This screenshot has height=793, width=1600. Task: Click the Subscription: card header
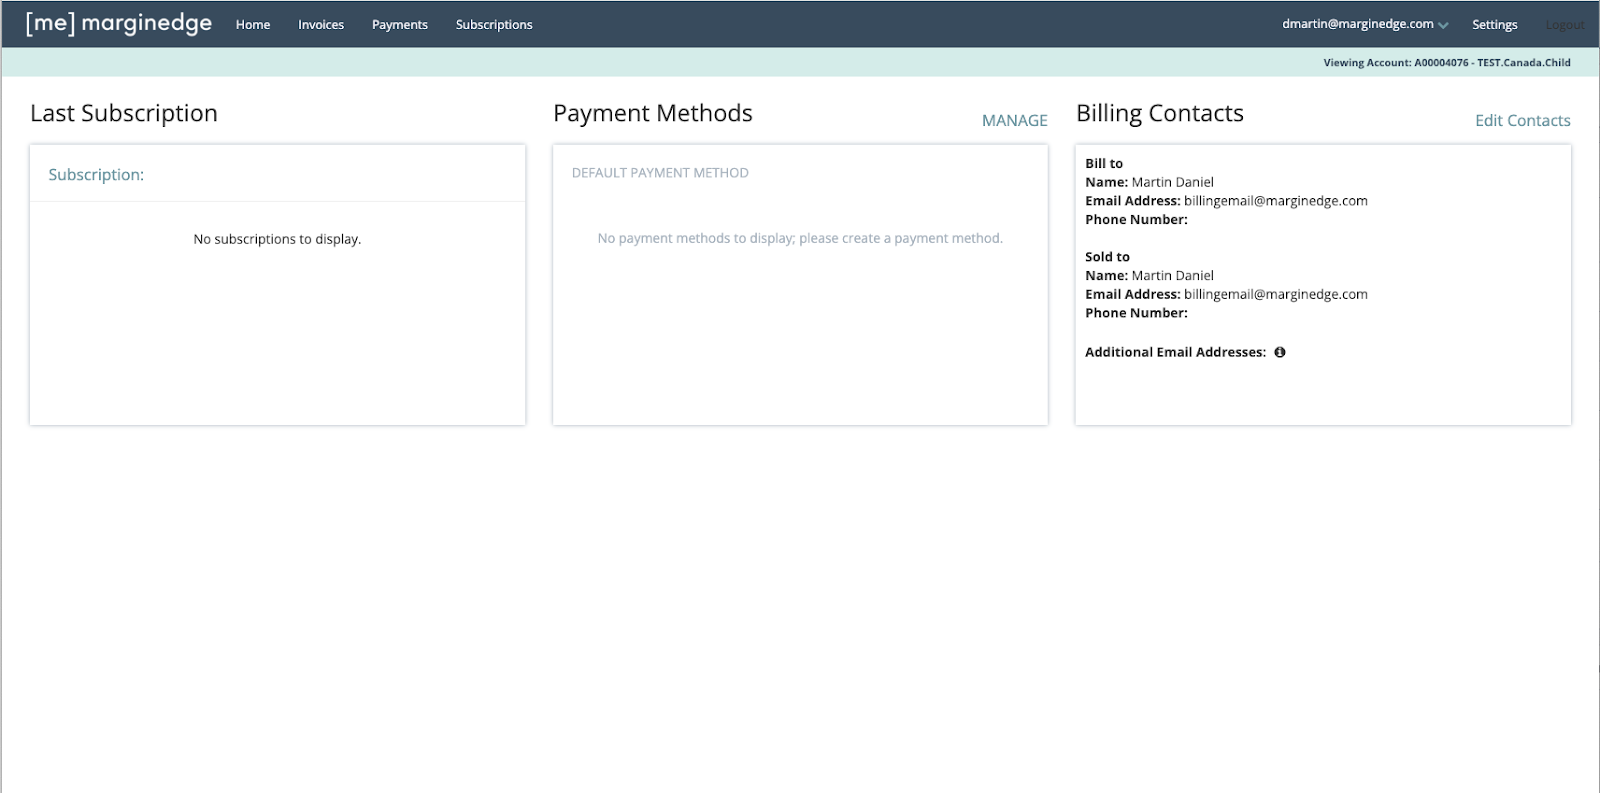(96, 174)
